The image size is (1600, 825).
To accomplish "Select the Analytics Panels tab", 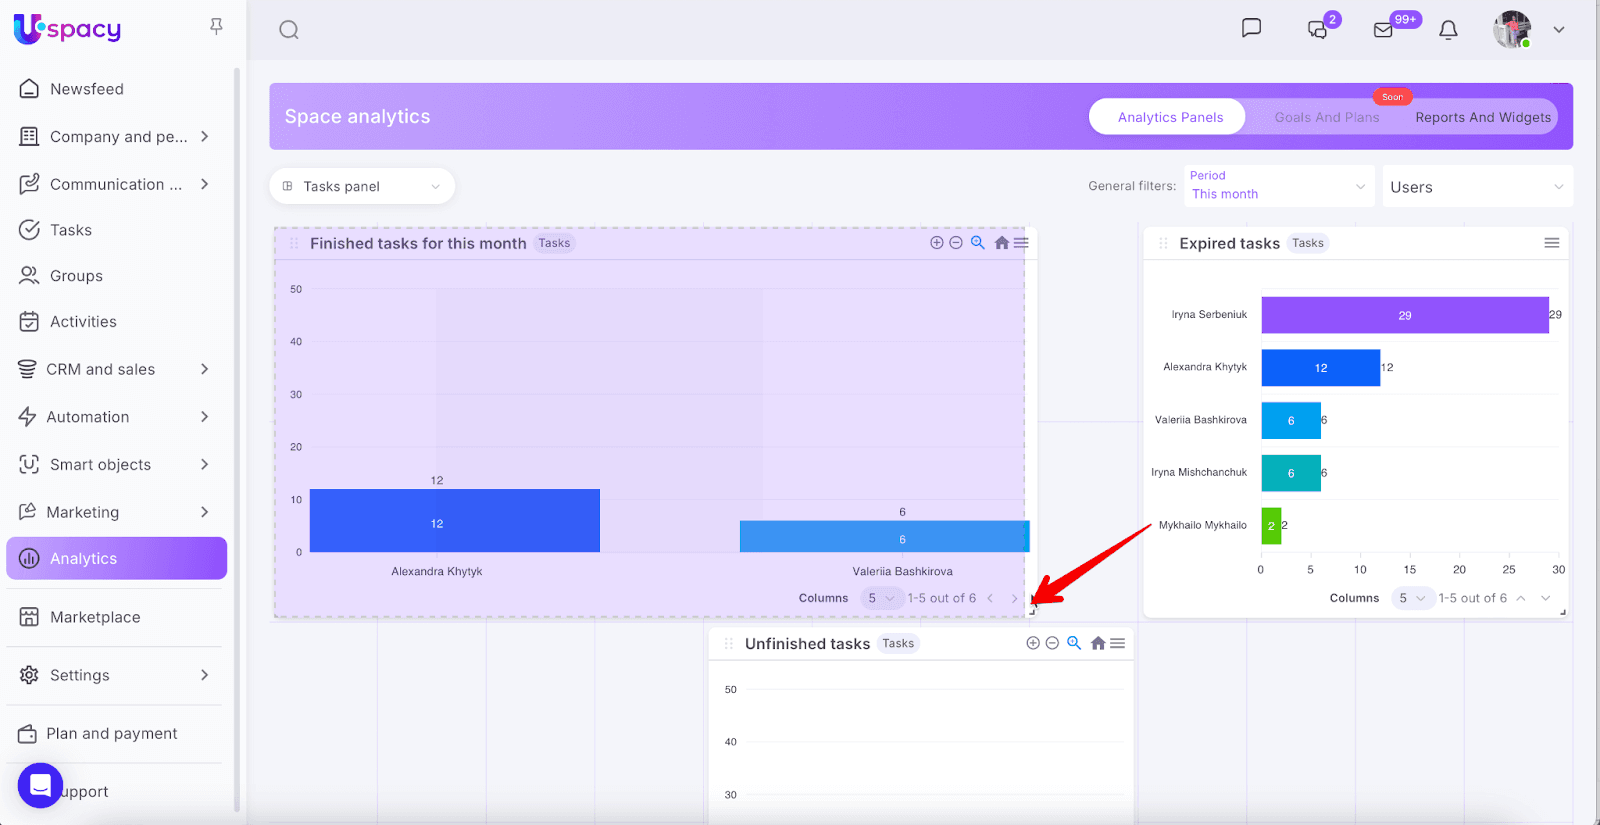I will click(1169, 117).
